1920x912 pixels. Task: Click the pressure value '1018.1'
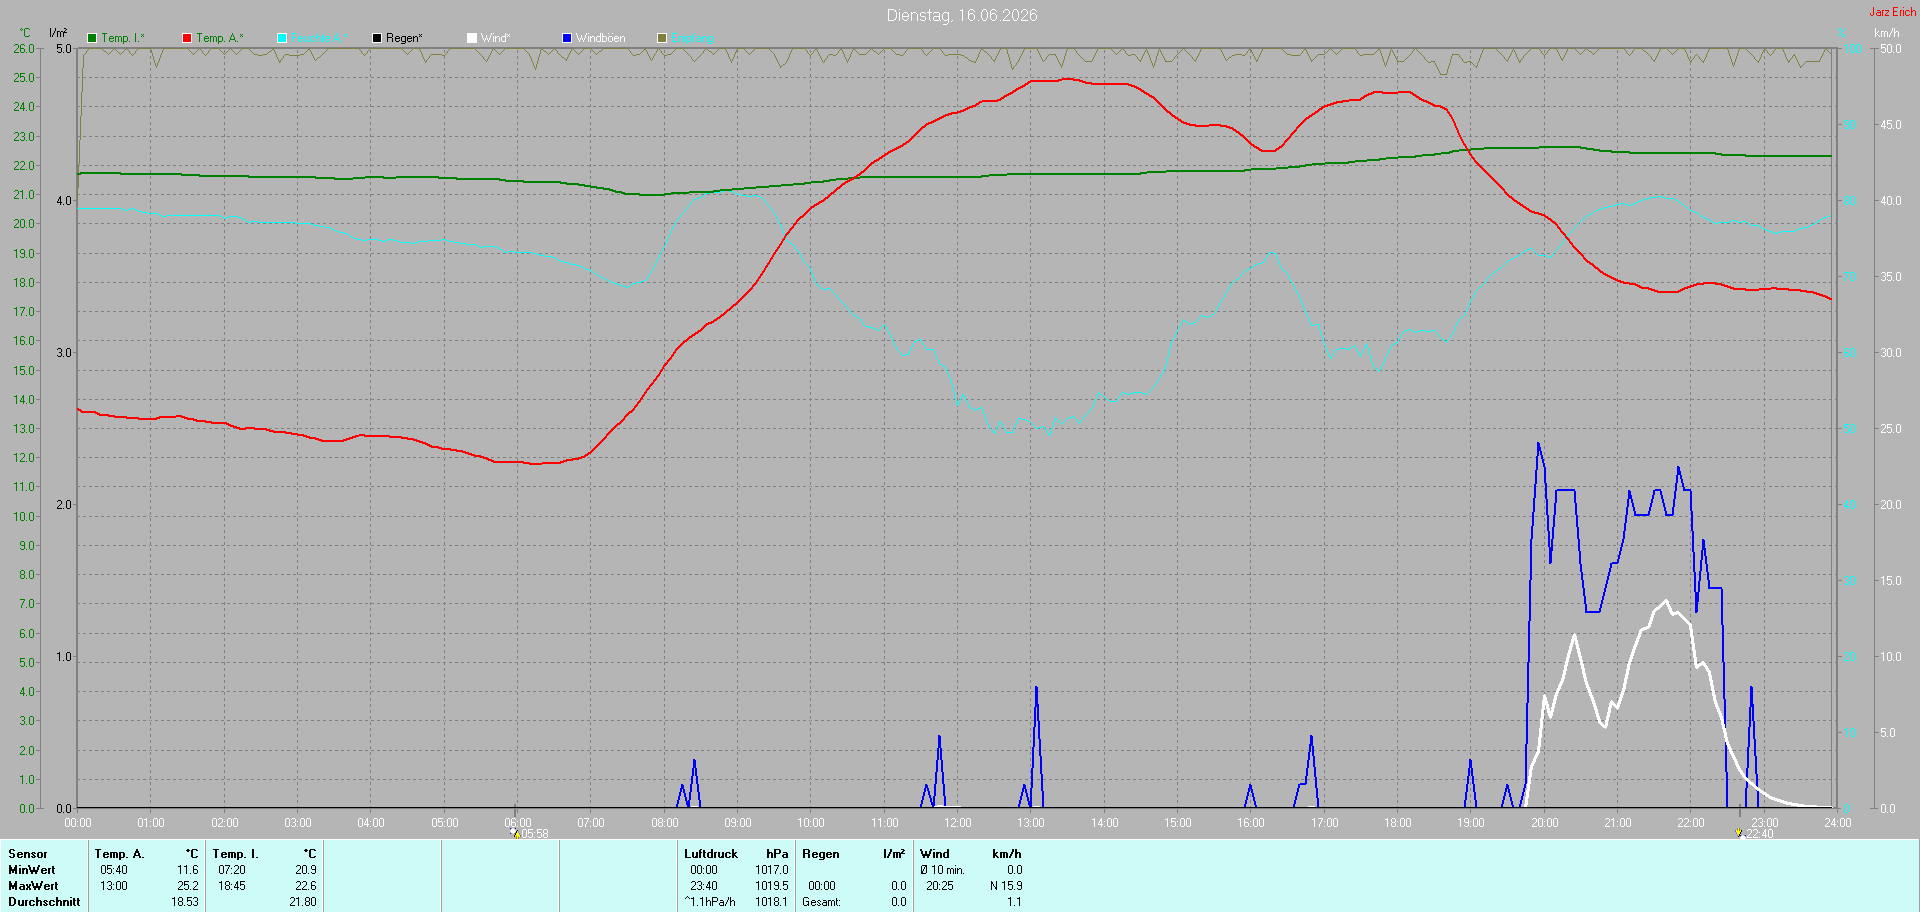click(772, 902)
